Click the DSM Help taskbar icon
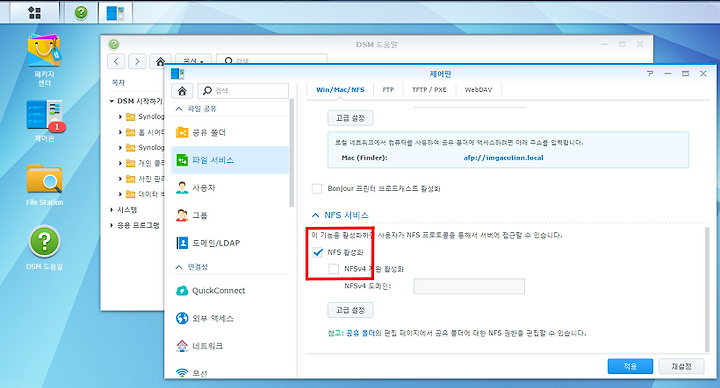 (x=81, y=12)
